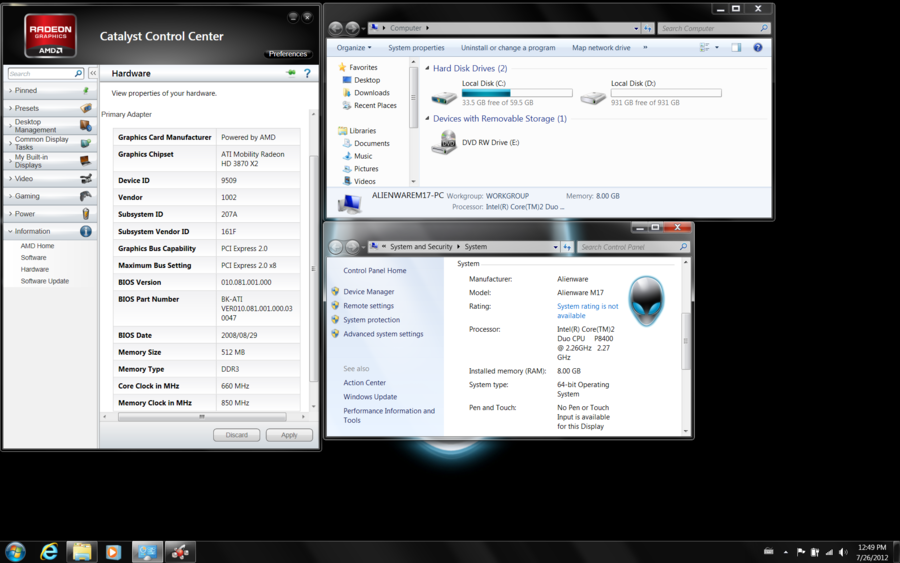Click Back button in System window

click(x=336, y=247)
